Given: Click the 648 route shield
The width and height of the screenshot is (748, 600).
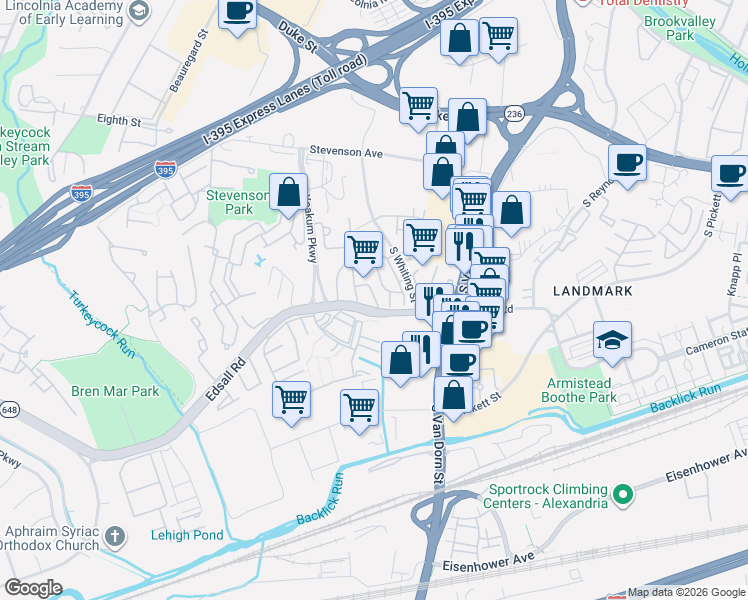Looking at the screenshot, I should click(9, 410).
